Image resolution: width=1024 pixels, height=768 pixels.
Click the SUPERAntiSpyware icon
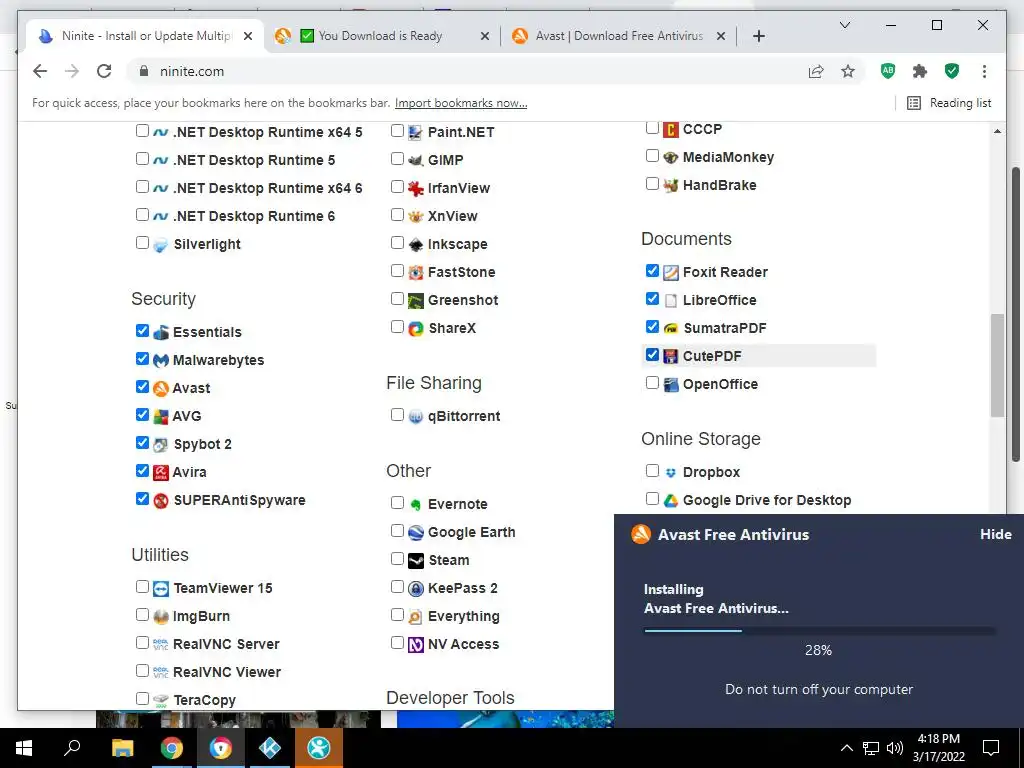(161, 501)
